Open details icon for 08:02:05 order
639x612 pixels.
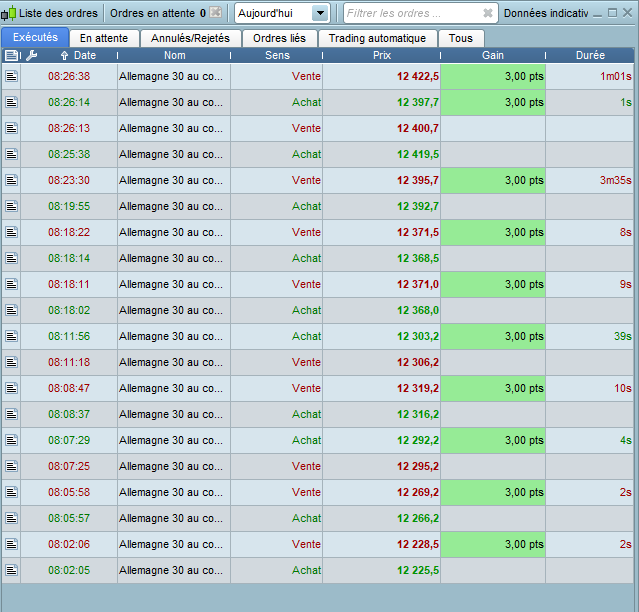pyautogui.click(x=11, y=570)
